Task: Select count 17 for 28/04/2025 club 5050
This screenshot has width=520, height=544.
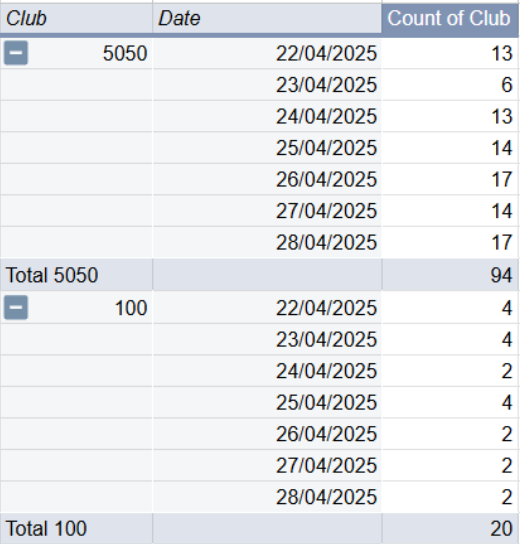Action: [x=450, y=242]
